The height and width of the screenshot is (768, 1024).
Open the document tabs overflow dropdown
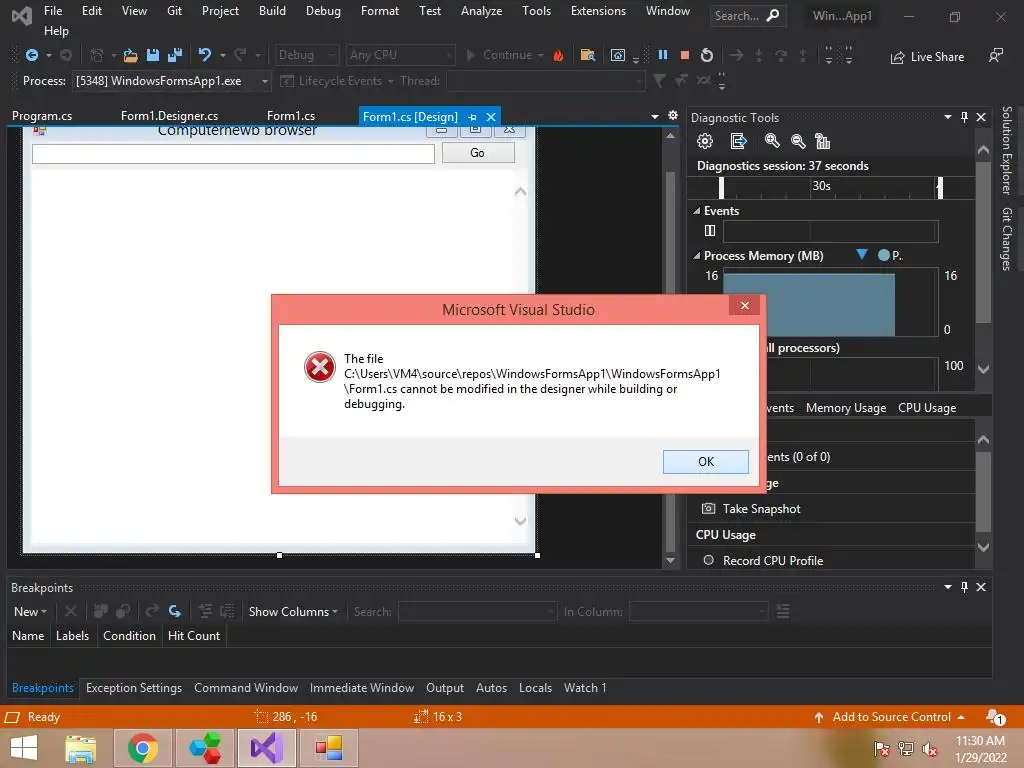[655, 116]
